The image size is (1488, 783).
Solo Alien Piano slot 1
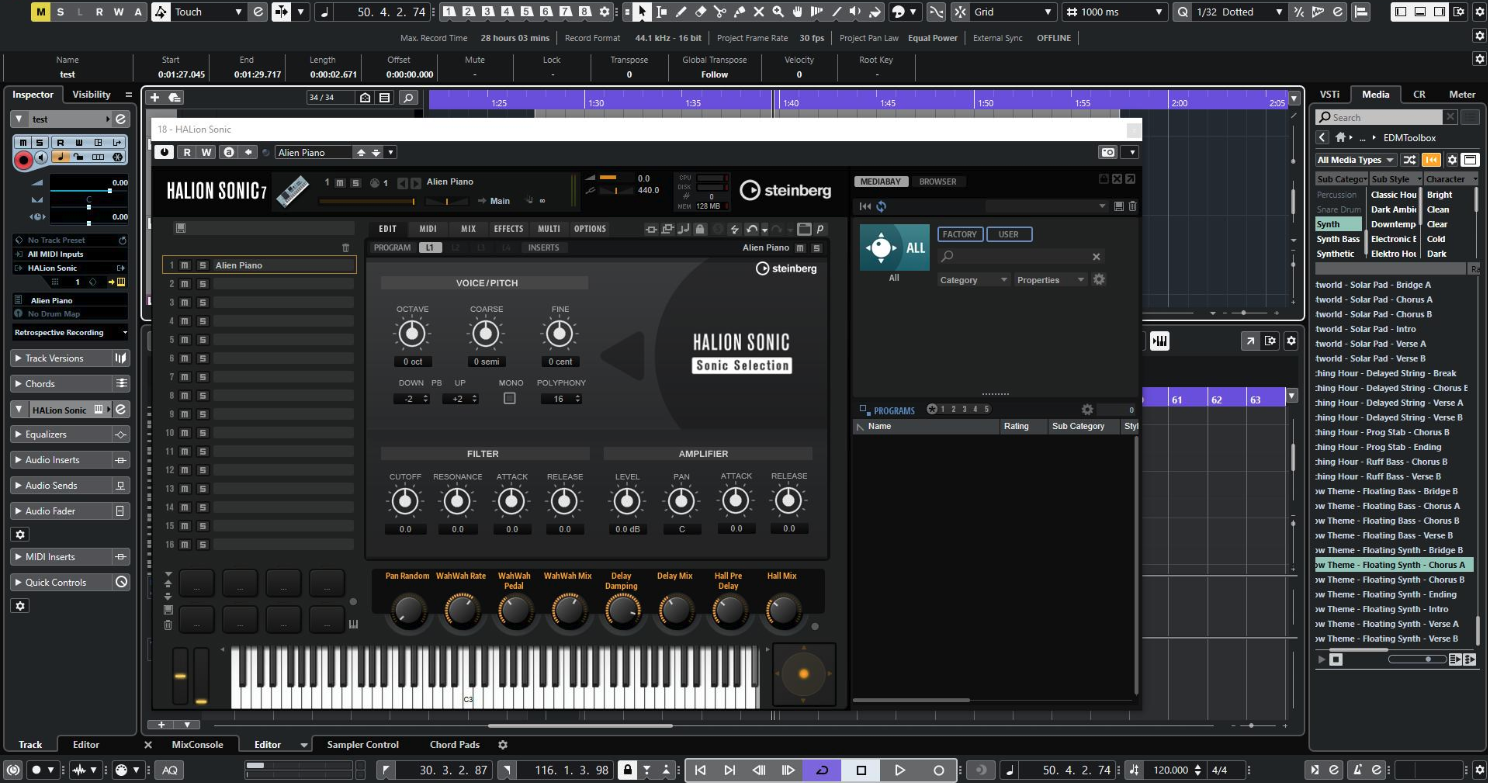(202, 265)
